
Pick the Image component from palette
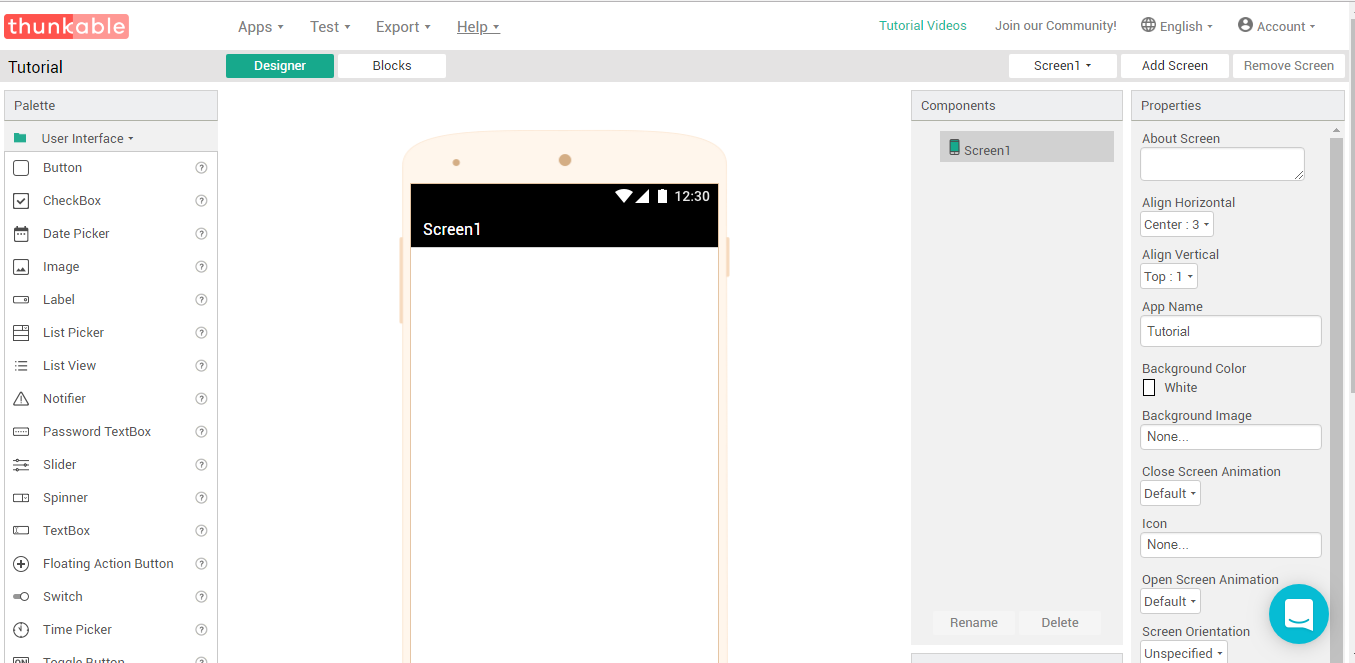pos(61,266)
